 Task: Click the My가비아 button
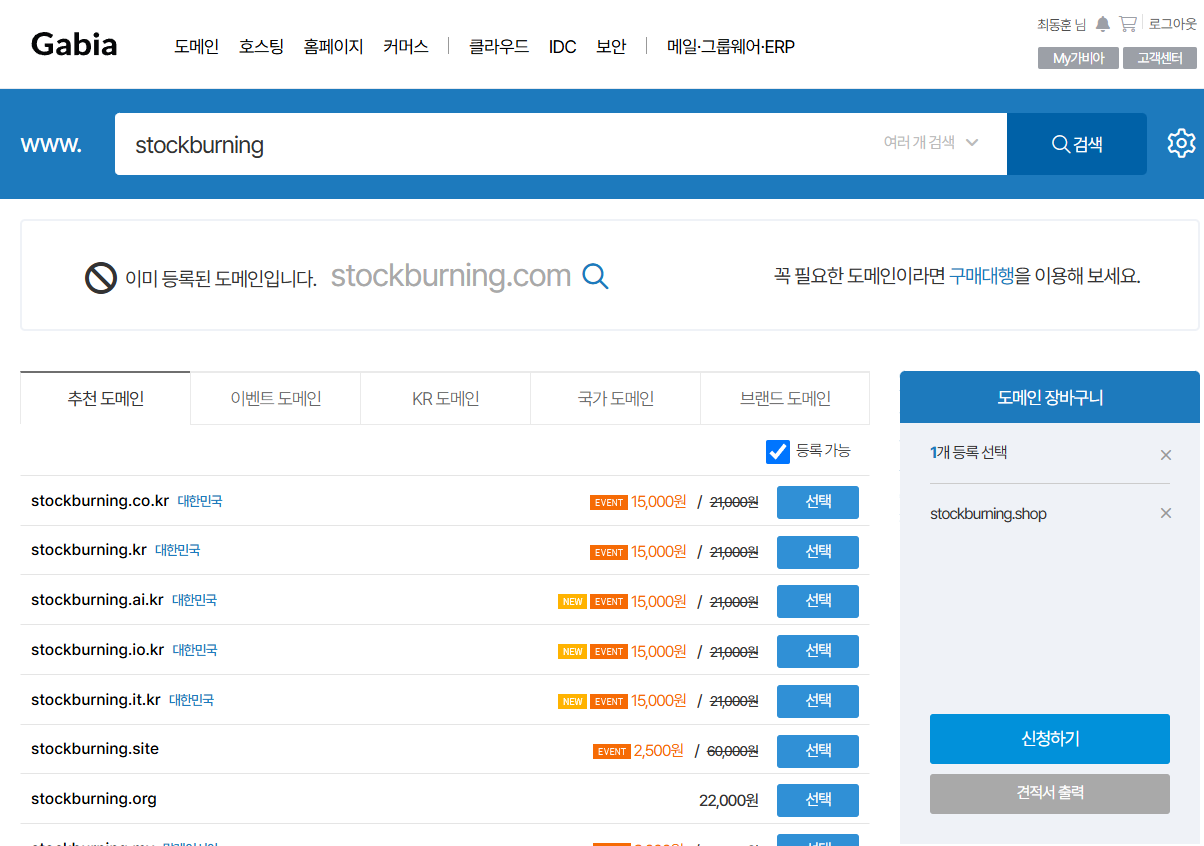tap(1078, 58)
